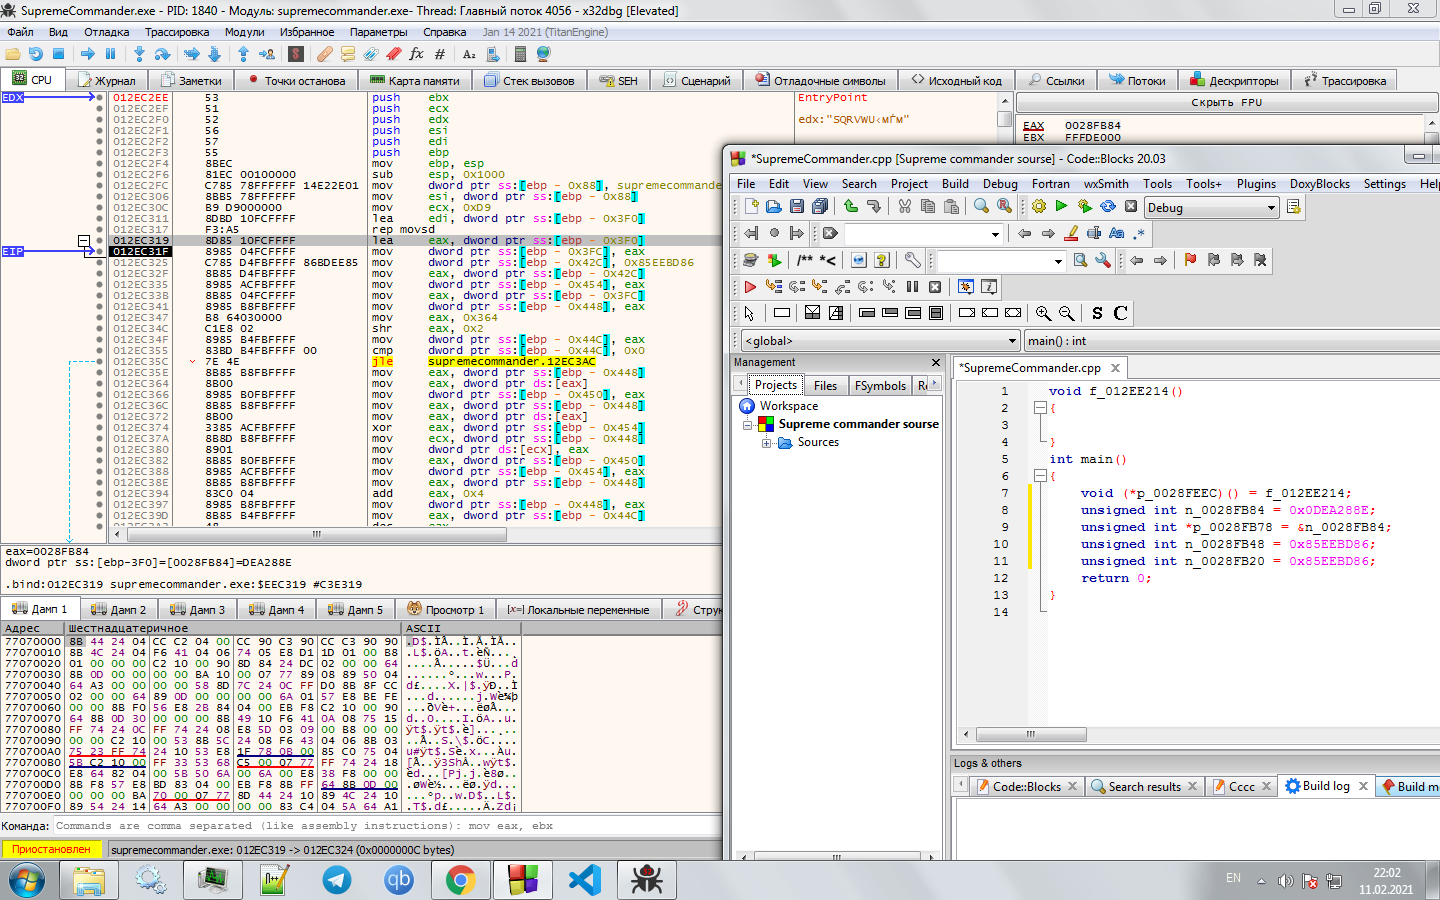Zoom in icon on Code::Blocks toolbar

[1043, 313]
